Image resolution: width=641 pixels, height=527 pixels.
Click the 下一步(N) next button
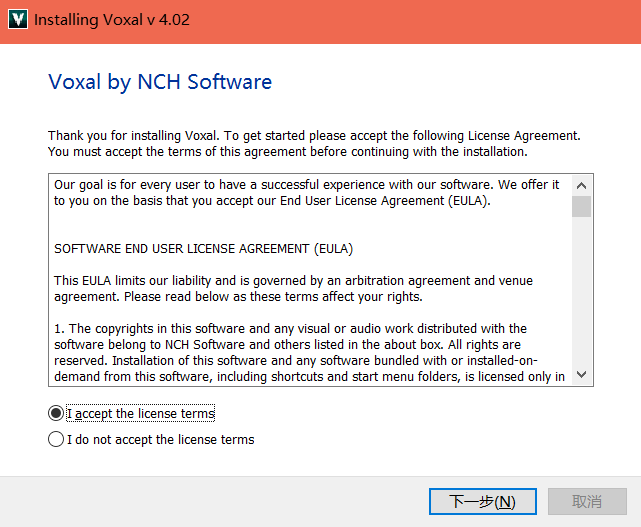click(x=483, y=501)
